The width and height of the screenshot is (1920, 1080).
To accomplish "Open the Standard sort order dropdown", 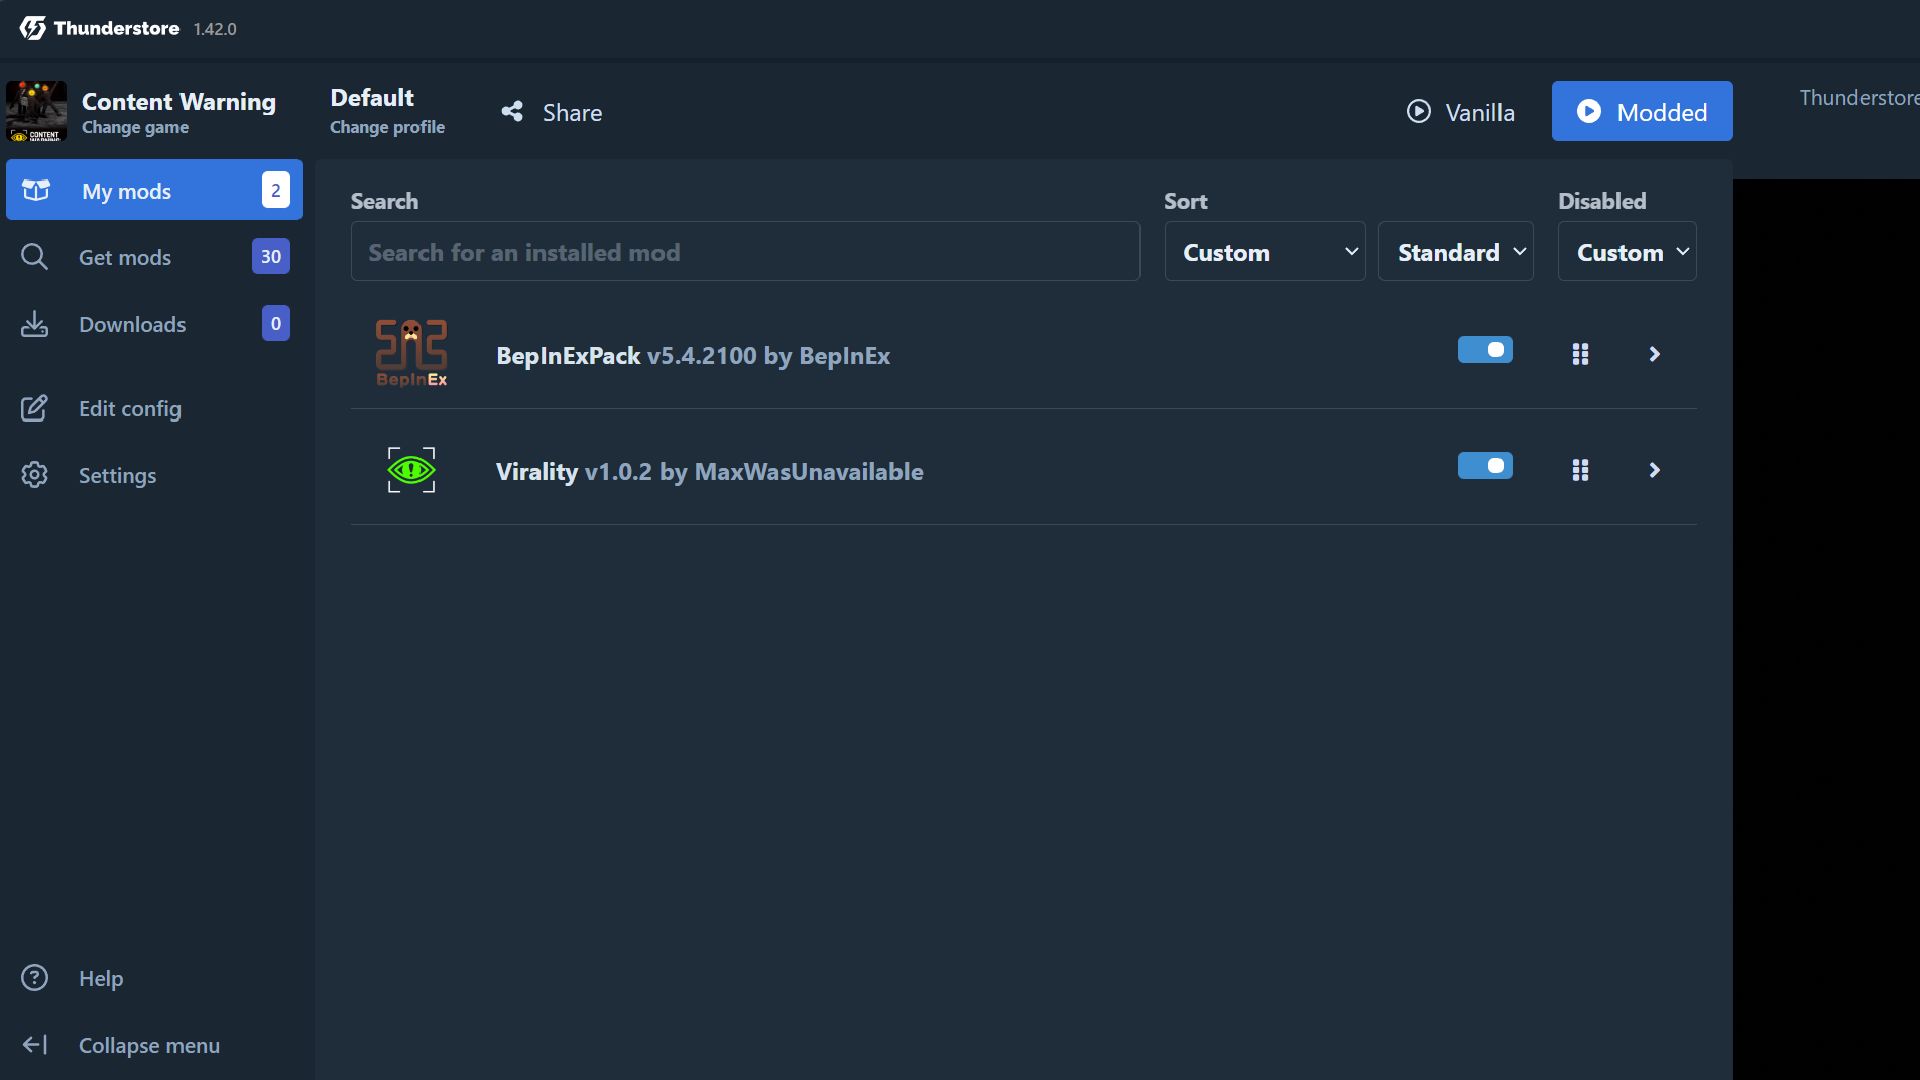I will pos(1456,251).
